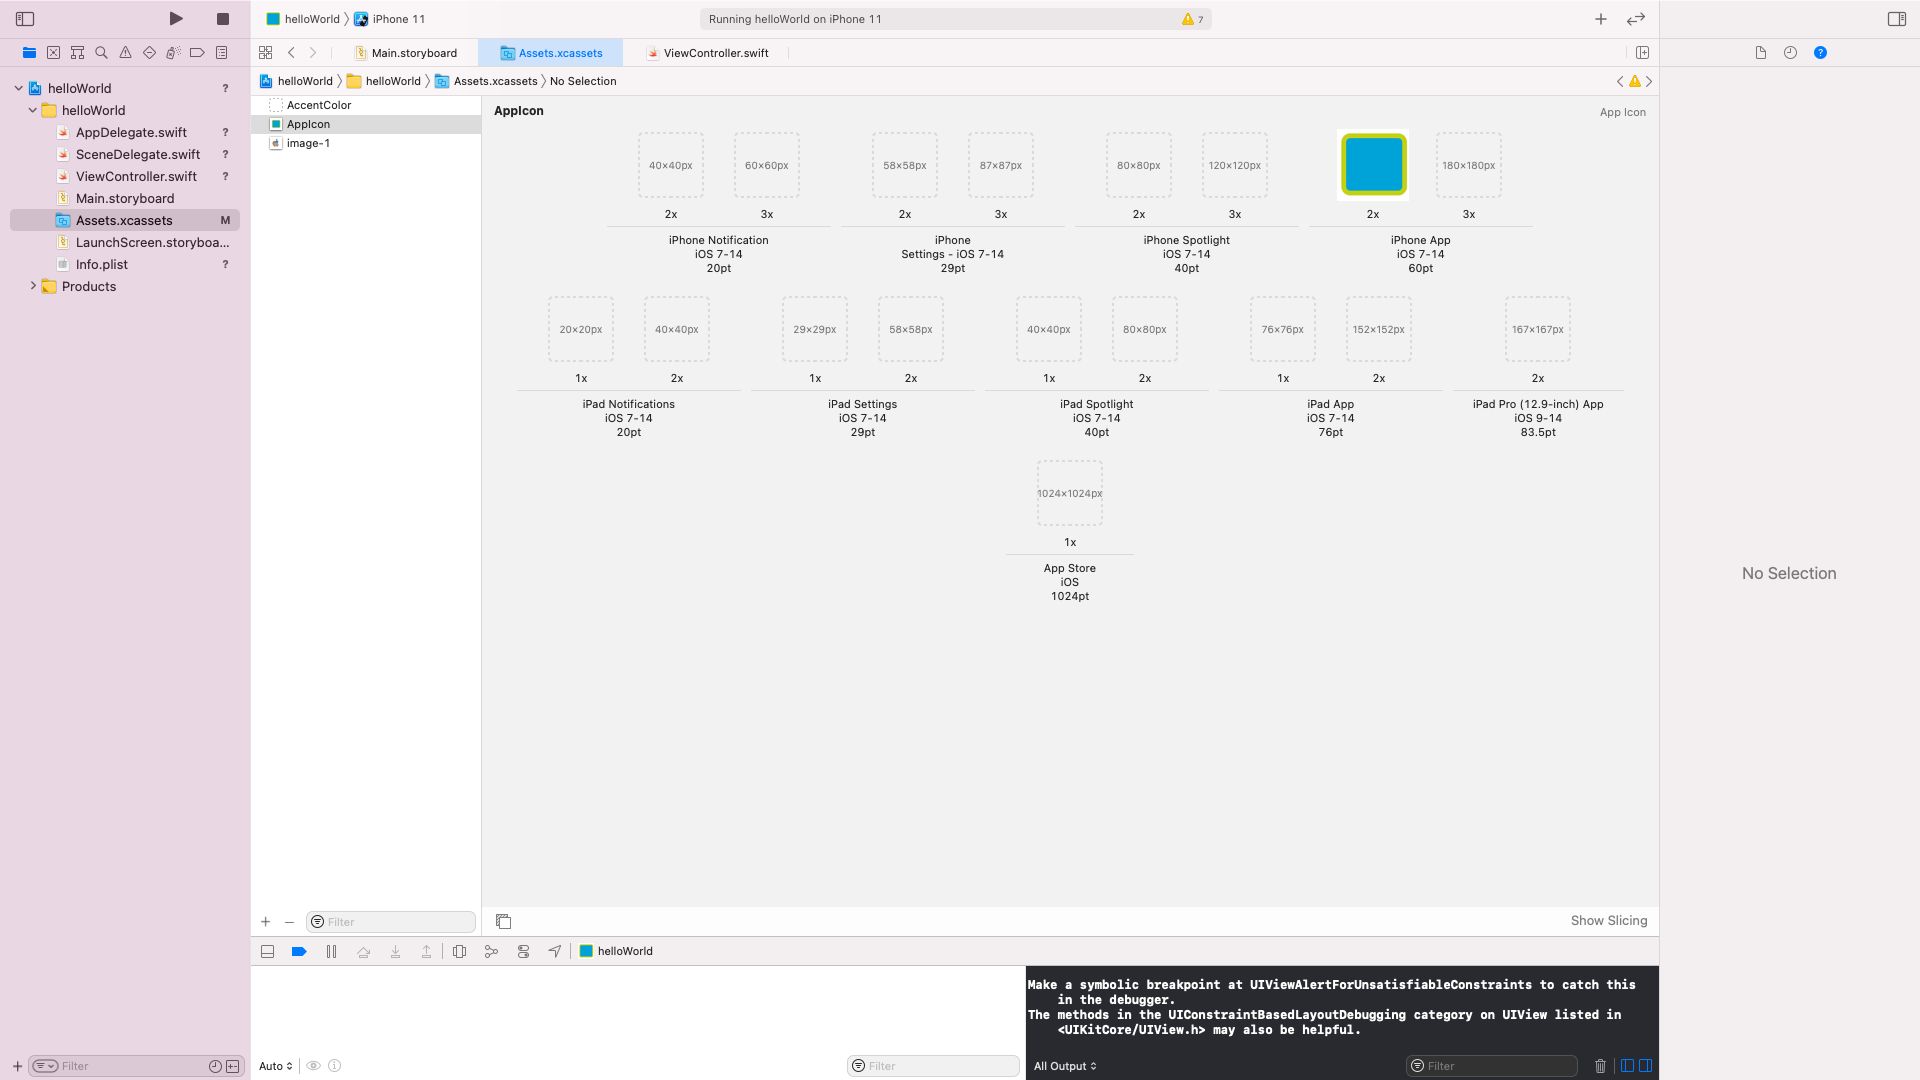1920x1080 pixels.
Task: Toggle the right inspector panel
Action: click(1896, 19)
